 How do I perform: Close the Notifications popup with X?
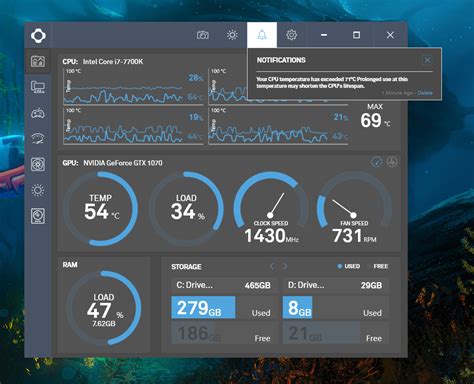click(x=427, y=60)
